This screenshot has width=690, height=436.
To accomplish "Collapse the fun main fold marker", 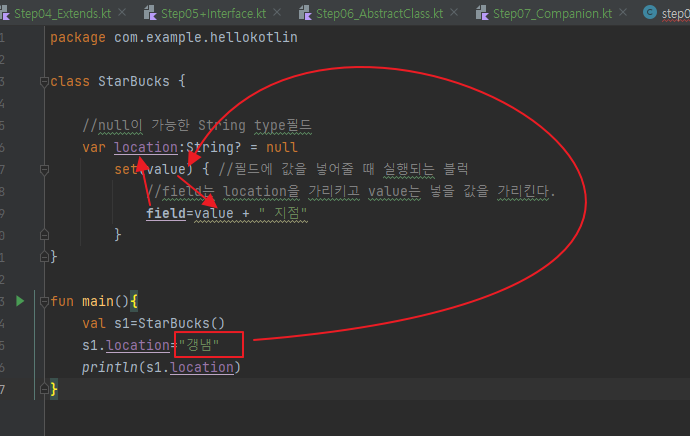I will 44,301.
